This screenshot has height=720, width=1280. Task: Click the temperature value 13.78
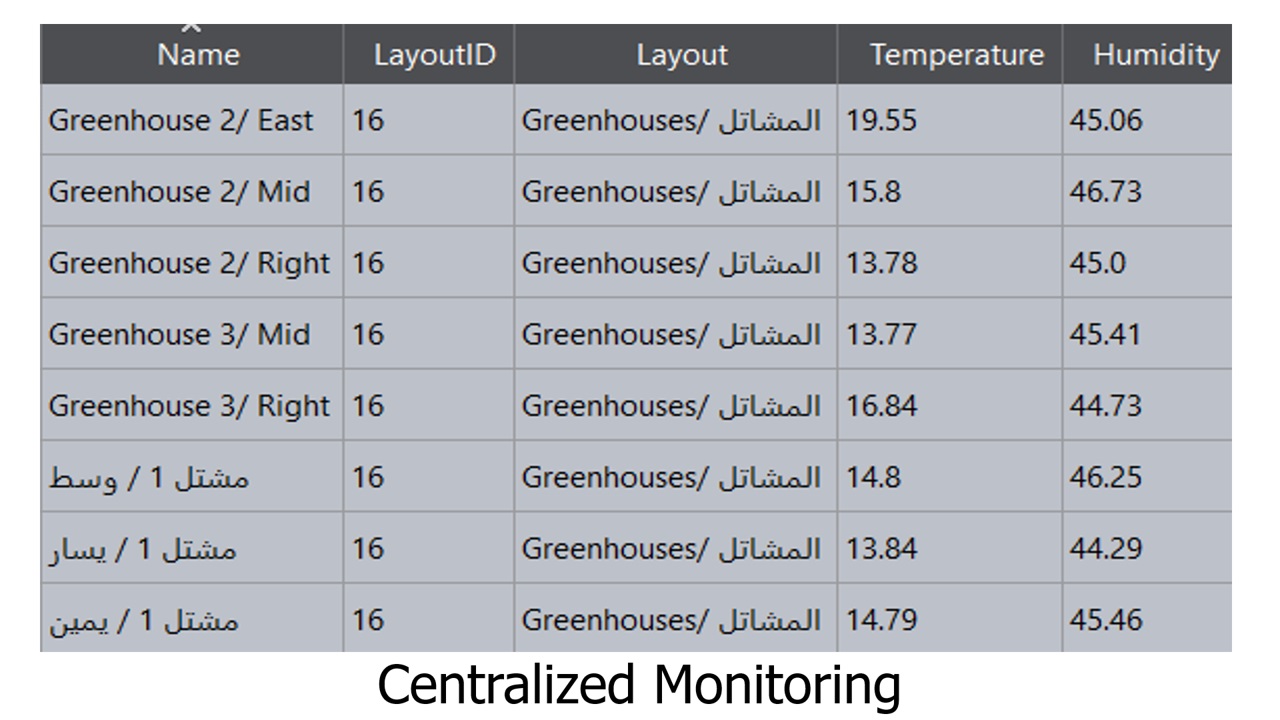click(x=881, y=264)
